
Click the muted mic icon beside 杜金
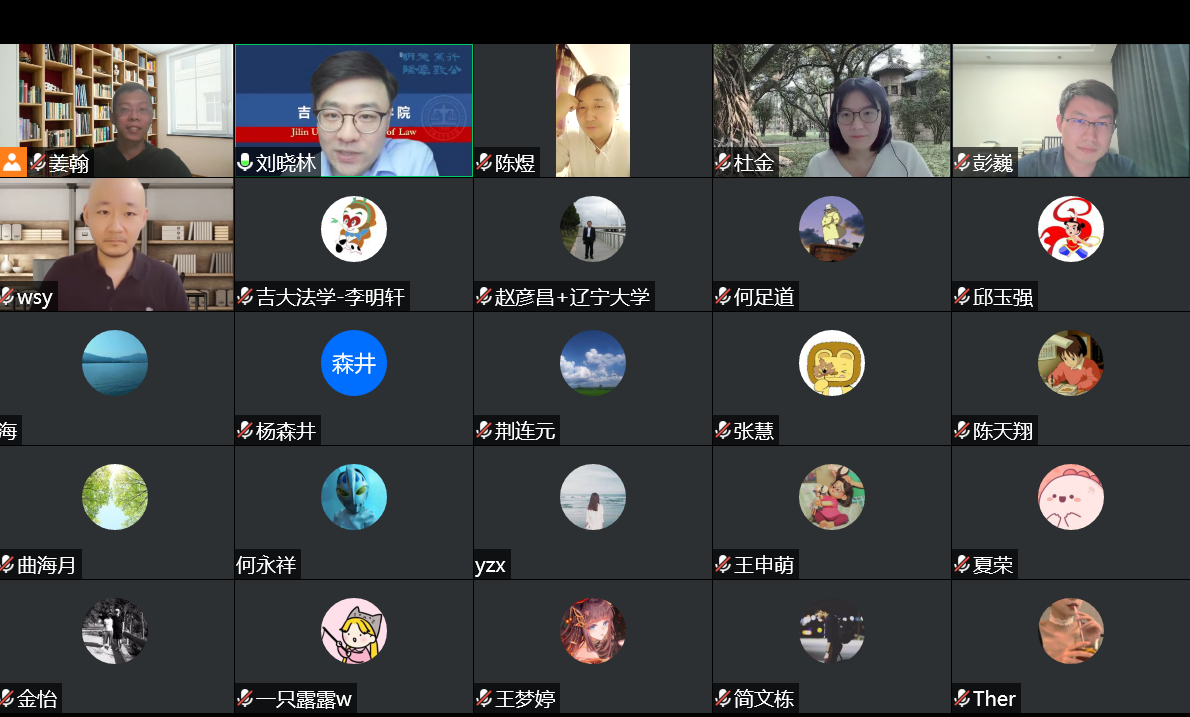(x=723, y=163)
